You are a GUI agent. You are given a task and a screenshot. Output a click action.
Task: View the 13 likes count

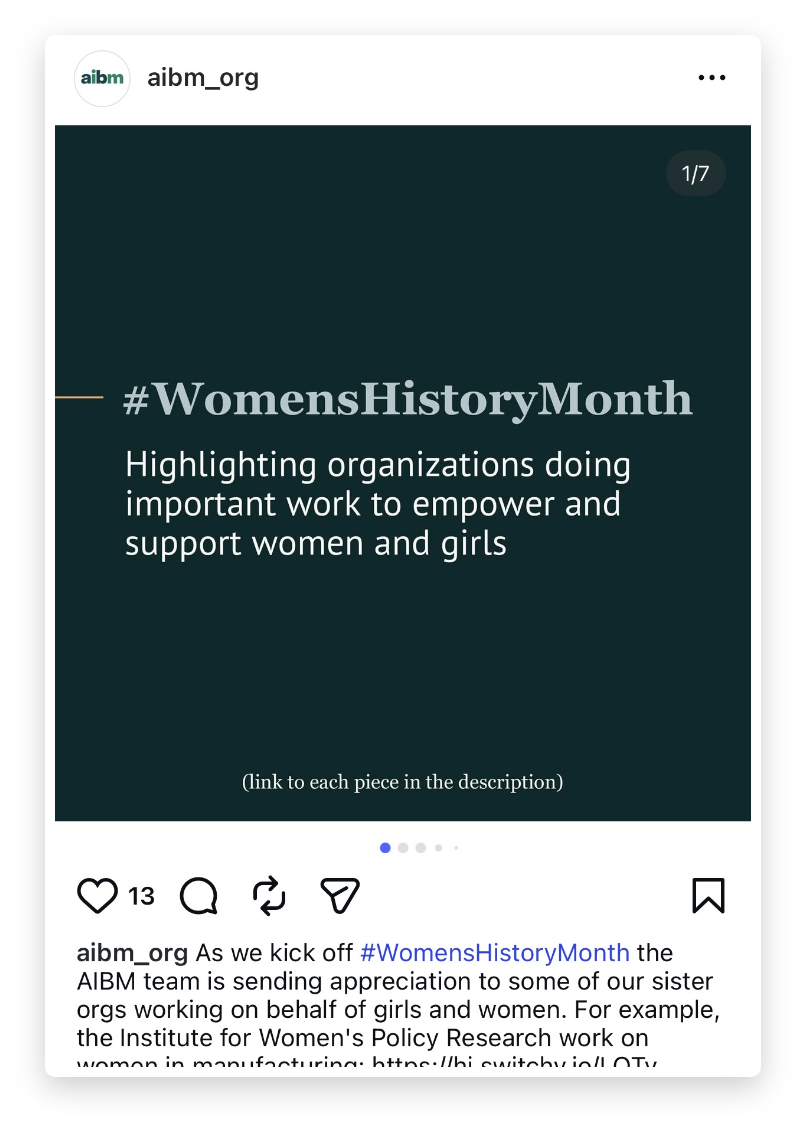coord(142,896)
